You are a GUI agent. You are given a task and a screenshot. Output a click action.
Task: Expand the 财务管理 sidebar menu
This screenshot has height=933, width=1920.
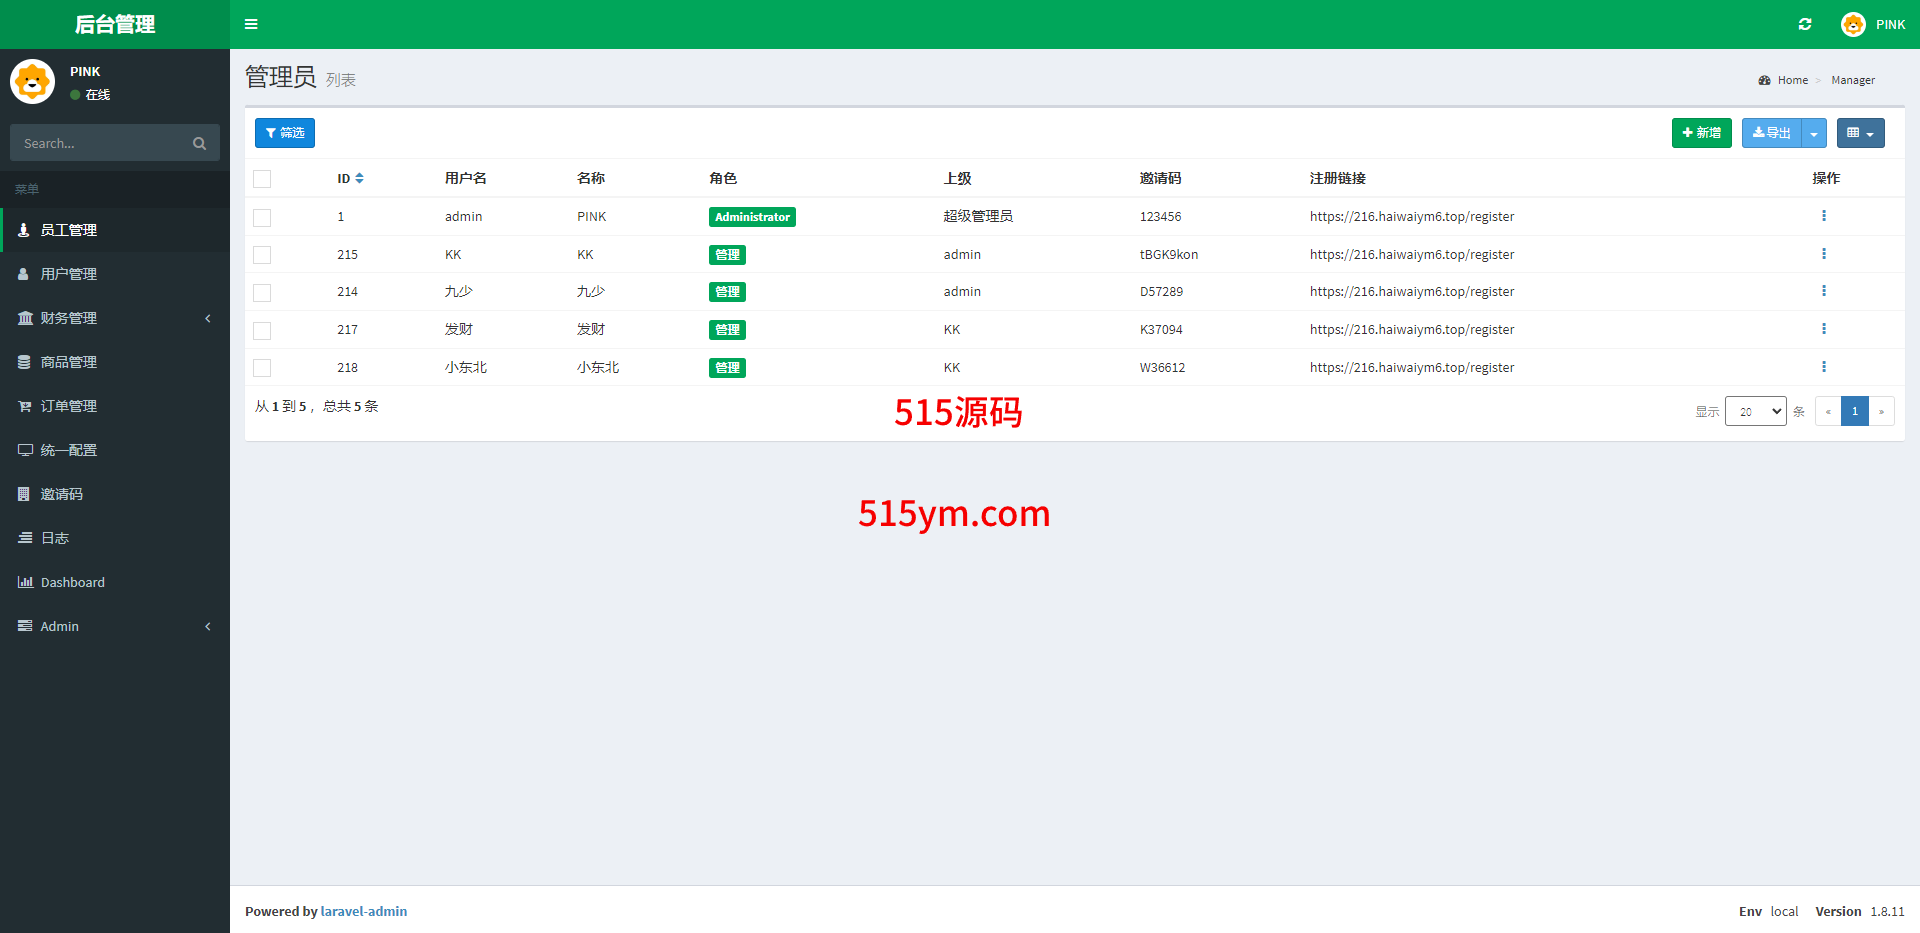pos(69,318)
